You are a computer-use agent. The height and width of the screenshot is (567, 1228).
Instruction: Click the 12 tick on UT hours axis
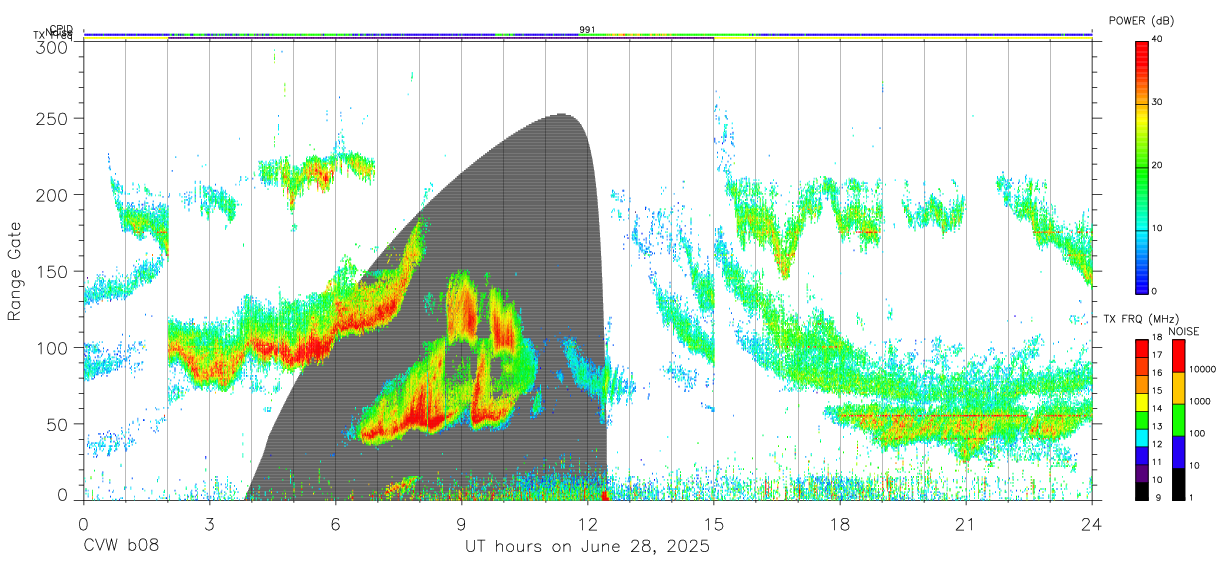[x=587, y=524]
